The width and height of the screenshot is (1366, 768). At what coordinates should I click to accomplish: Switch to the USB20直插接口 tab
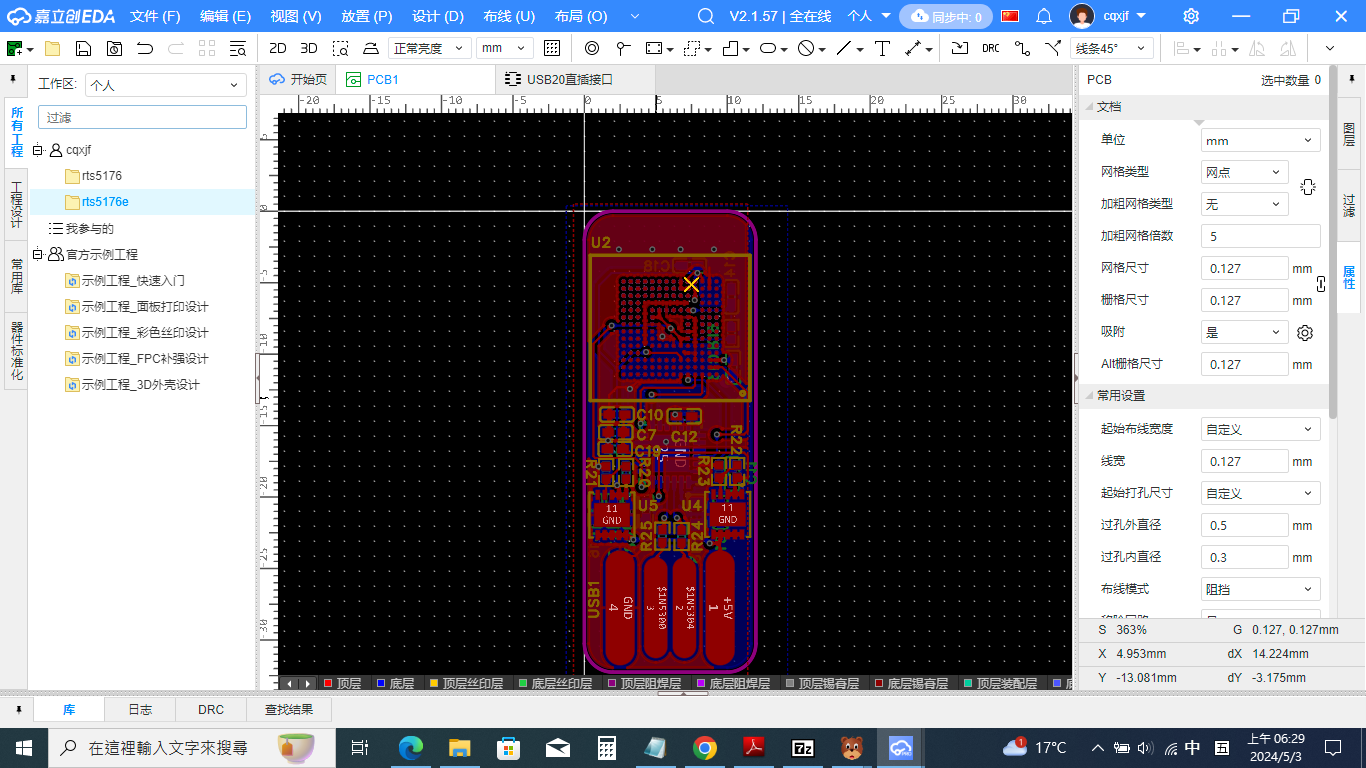(570, 79)
